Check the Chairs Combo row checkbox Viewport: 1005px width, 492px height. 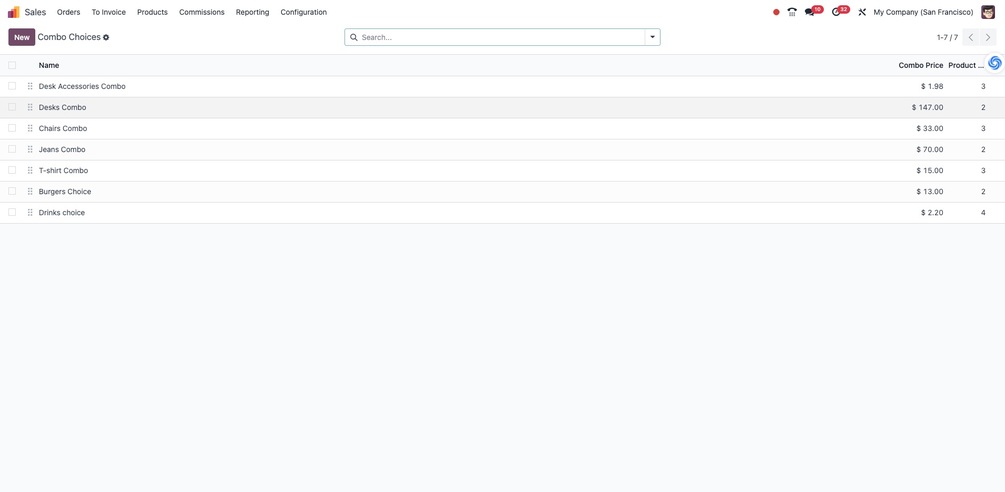[12, 128]
